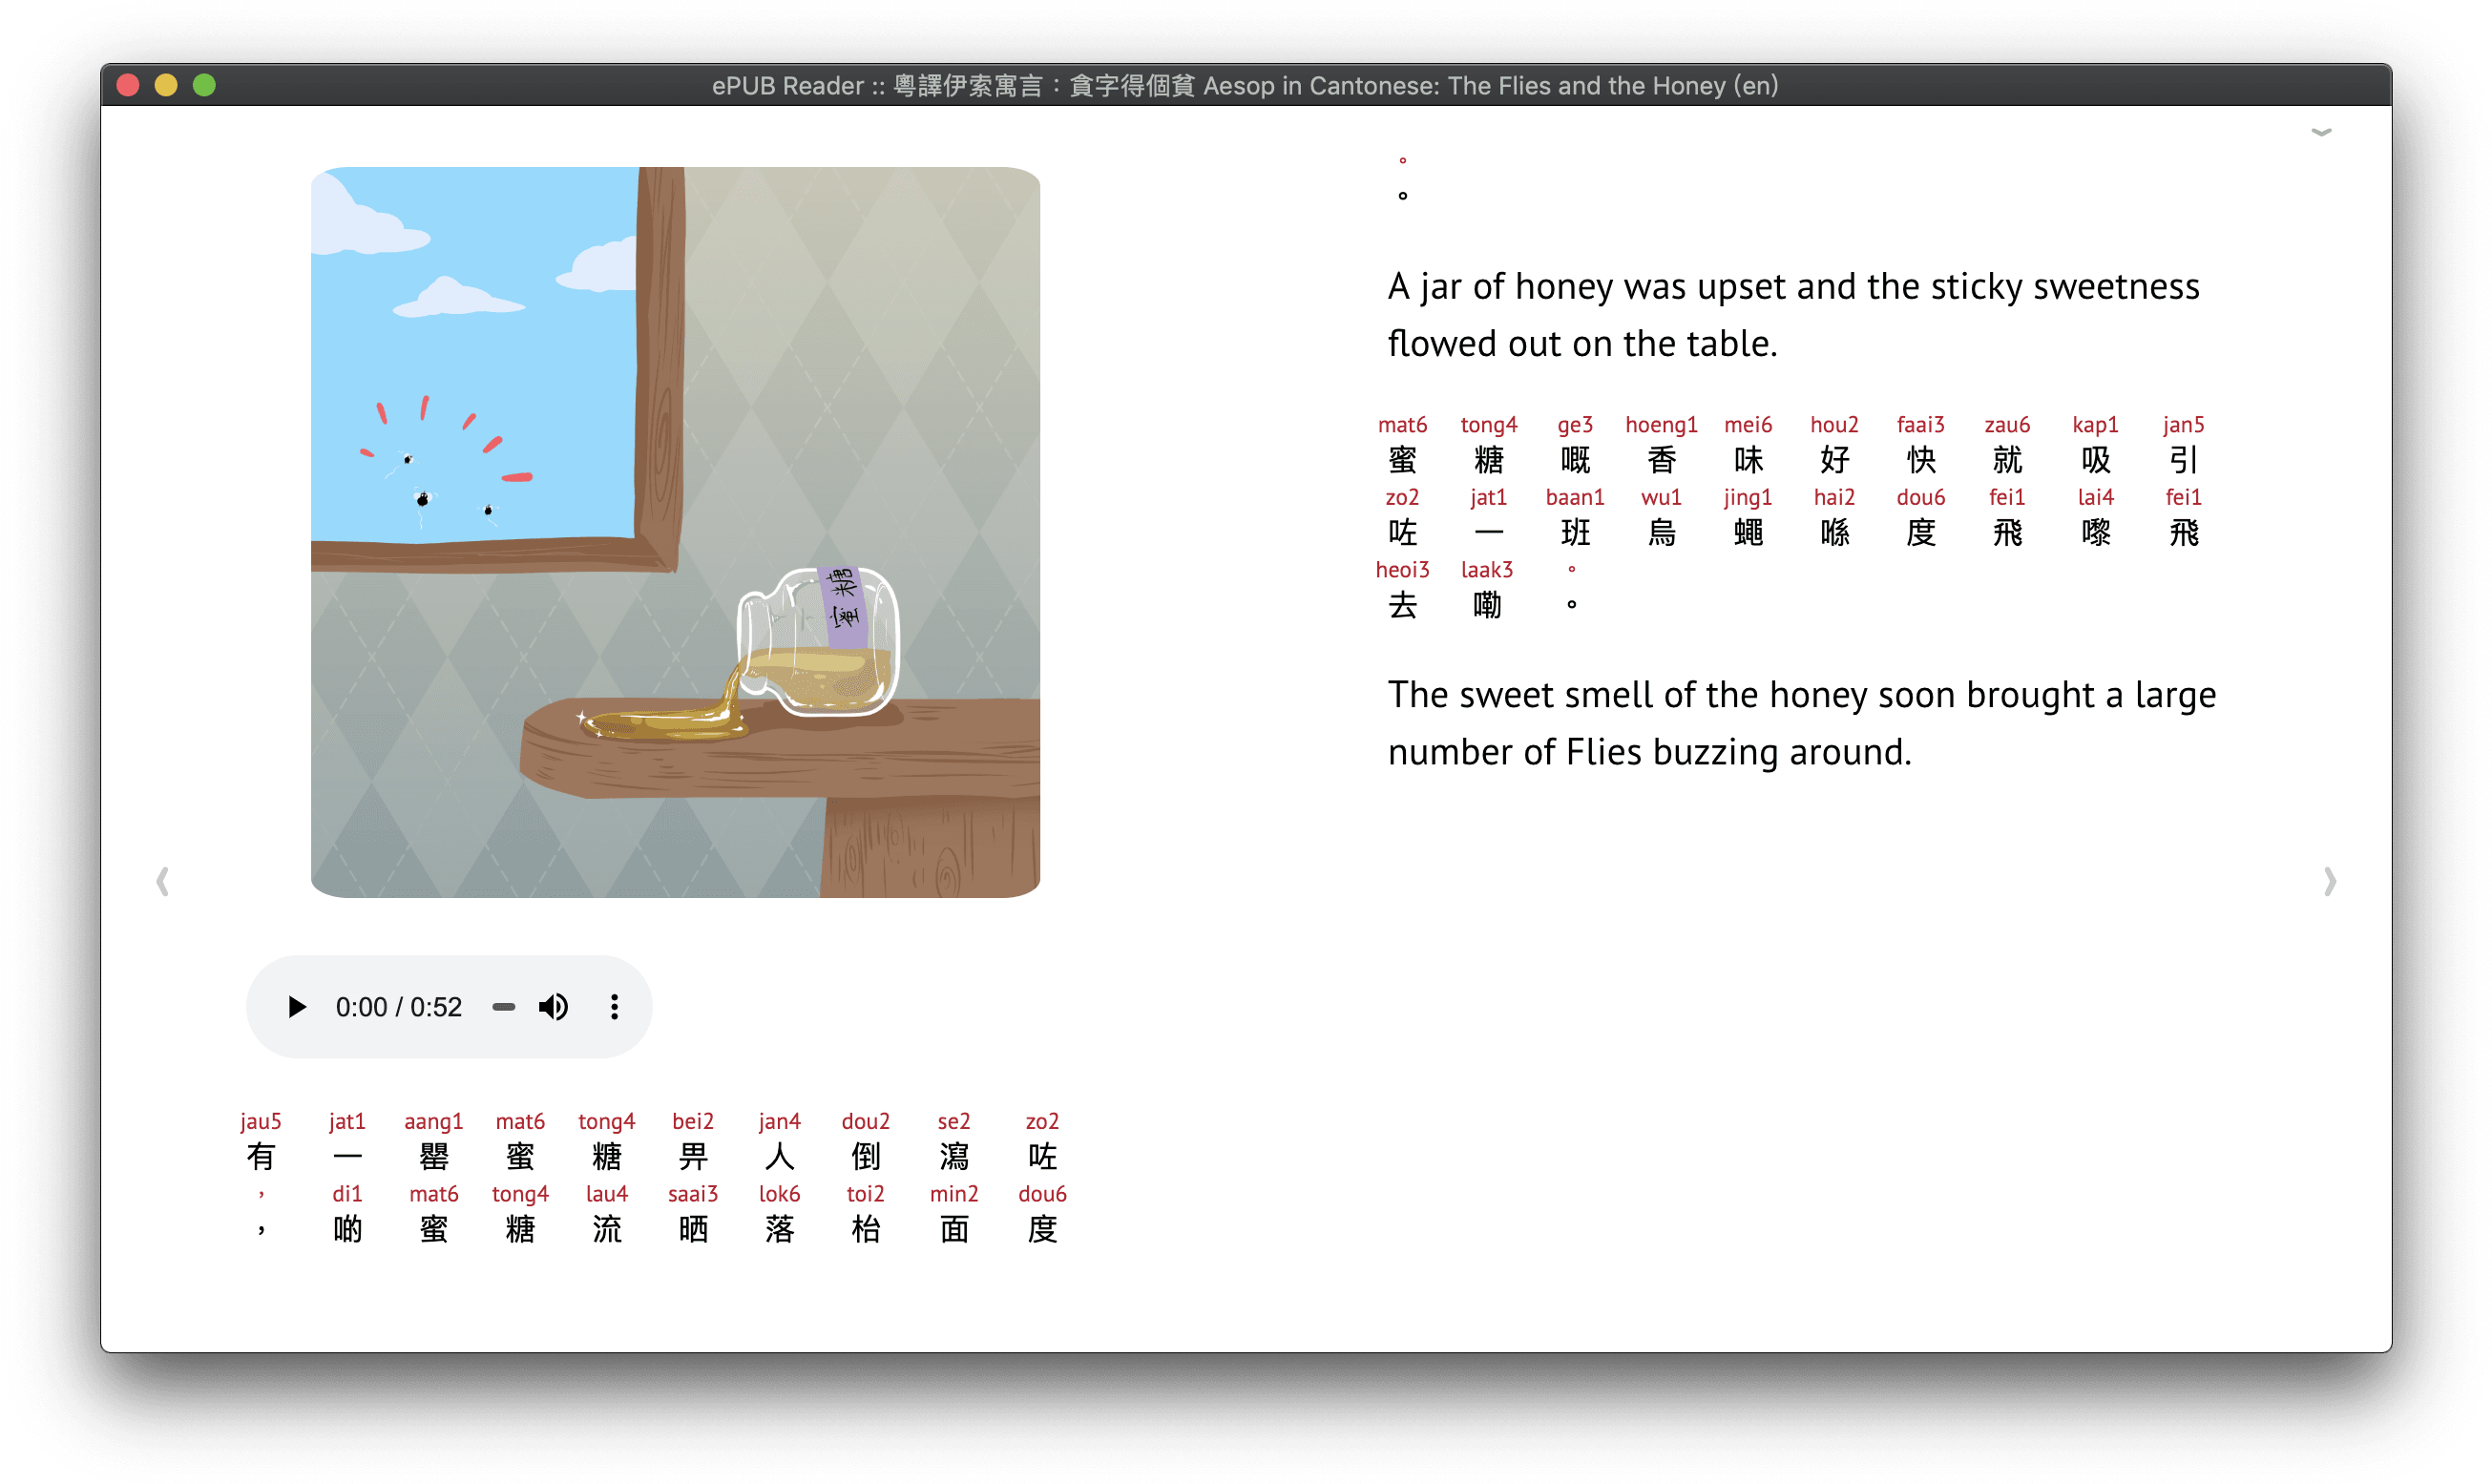This screenshot has height=1484, width=2492.
Task: Go to the previous page
Action: point(163,881)
